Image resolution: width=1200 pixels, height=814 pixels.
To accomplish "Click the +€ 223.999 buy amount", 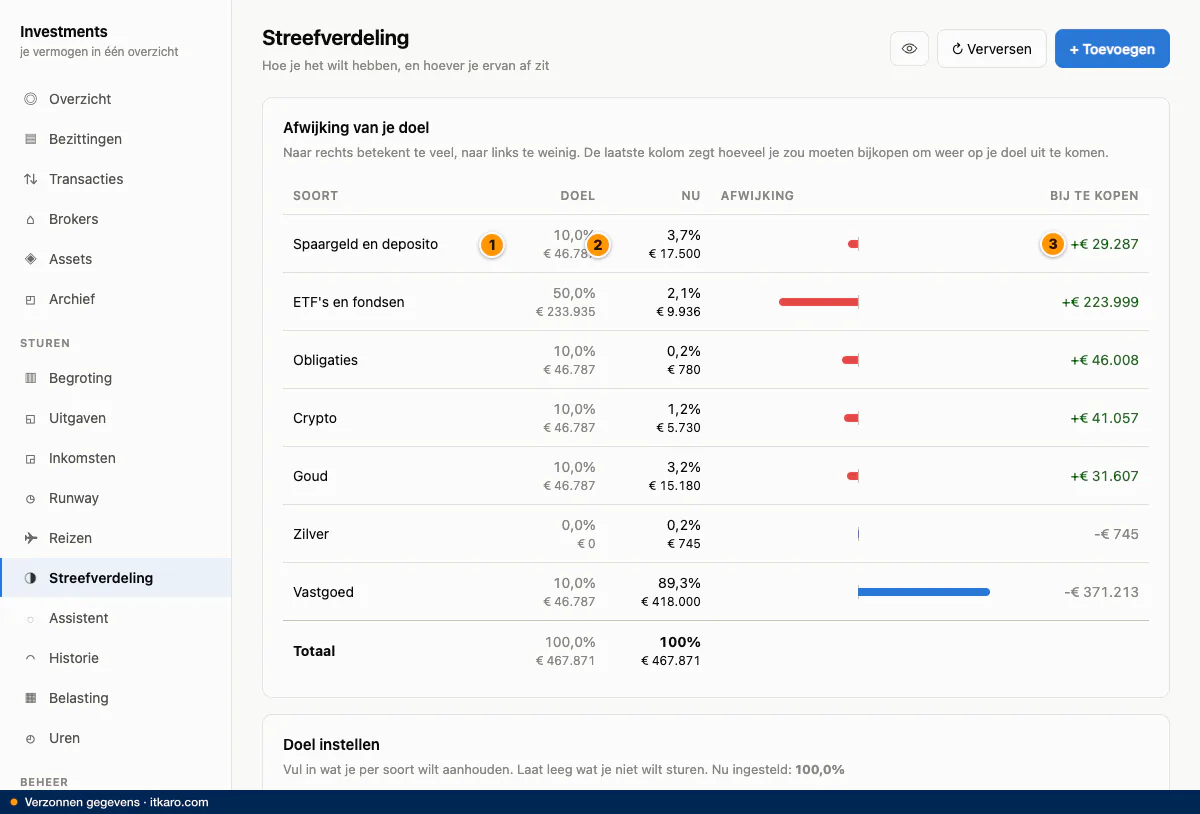I will tap(1100, 302).
